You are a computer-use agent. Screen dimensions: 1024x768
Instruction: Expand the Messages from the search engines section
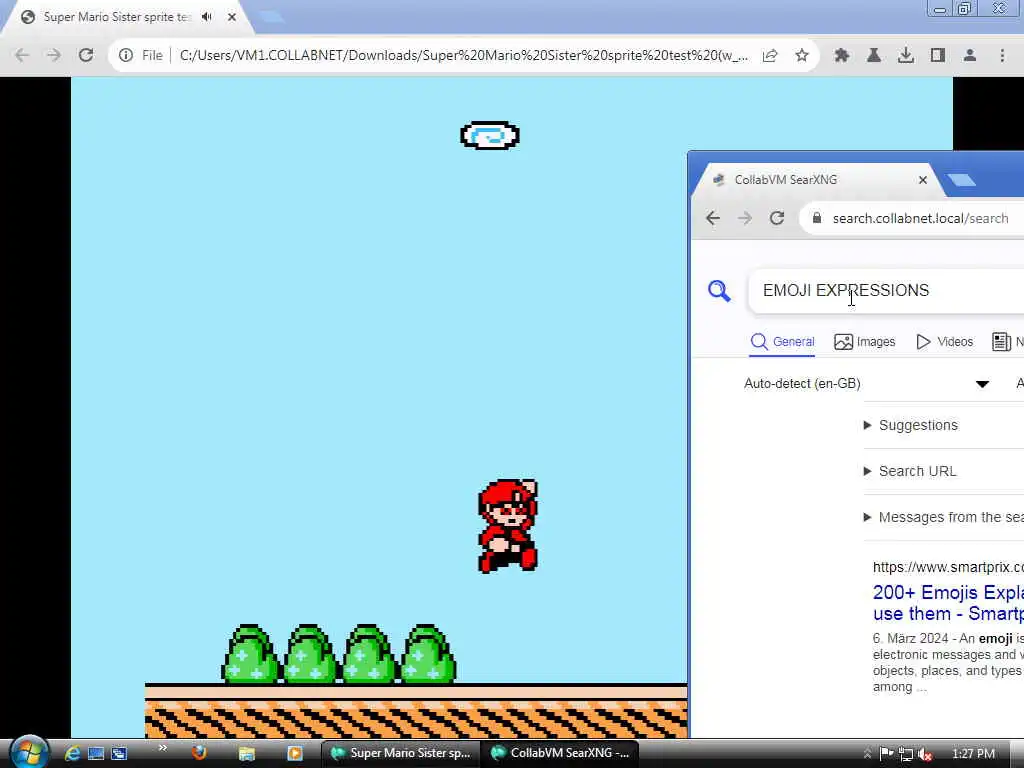pyautogui.click(x=943, y=517)
